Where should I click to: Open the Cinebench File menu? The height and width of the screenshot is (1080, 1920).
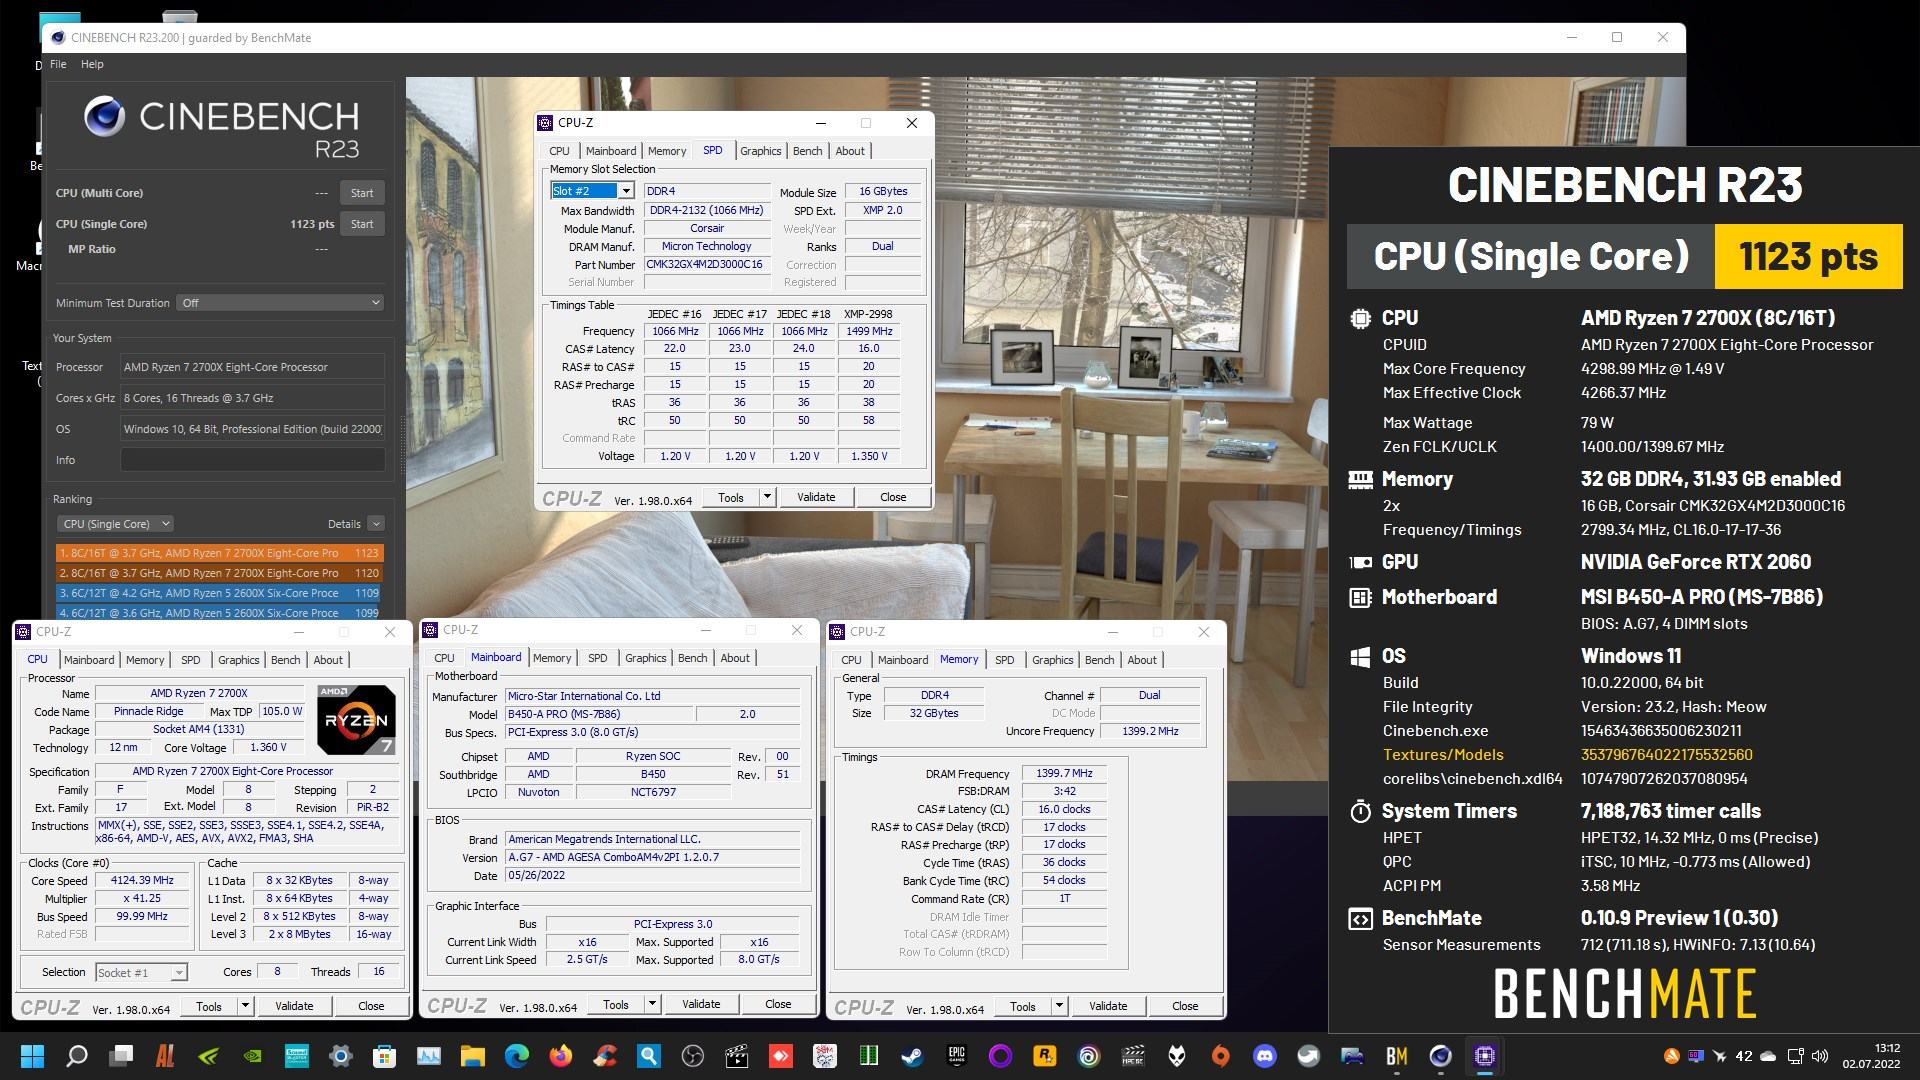pyautogui.click(x=58, y=64)
